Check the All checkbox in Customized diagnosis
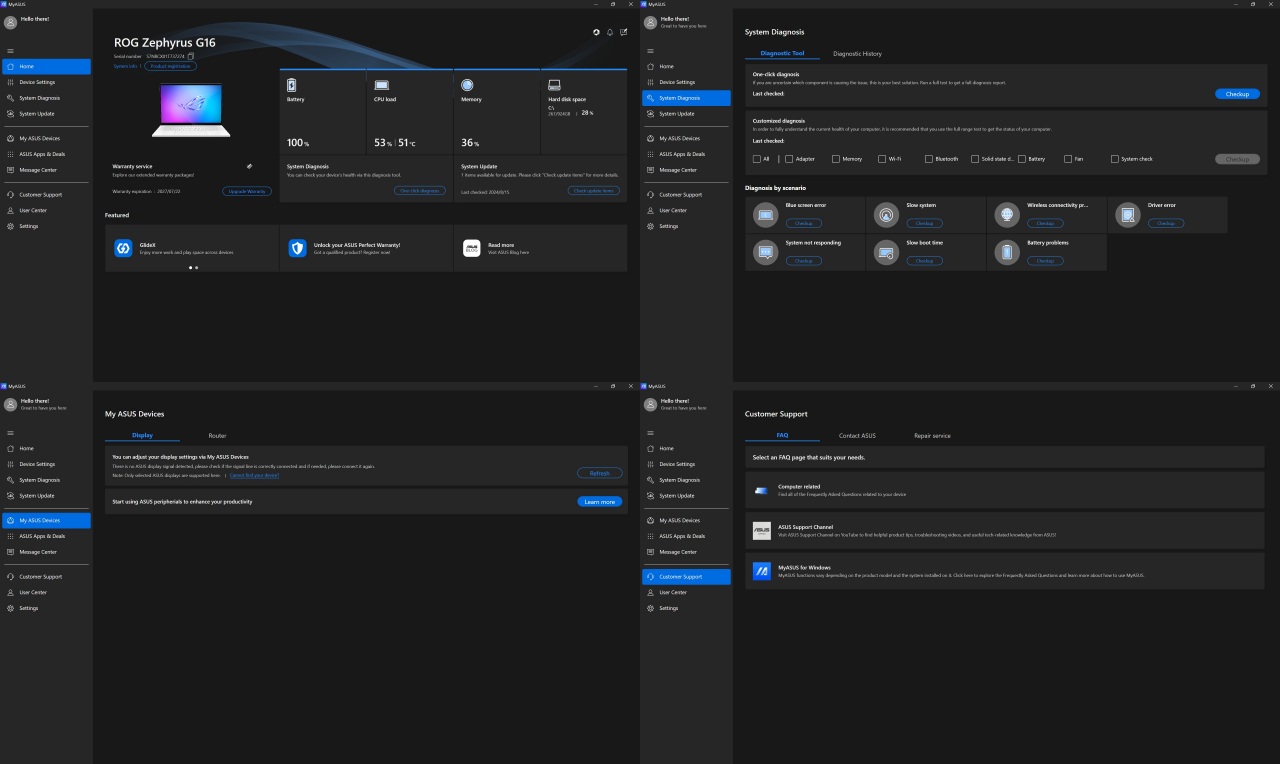The width and height of the screenshot is (1280, 764). tap(756, 159)
